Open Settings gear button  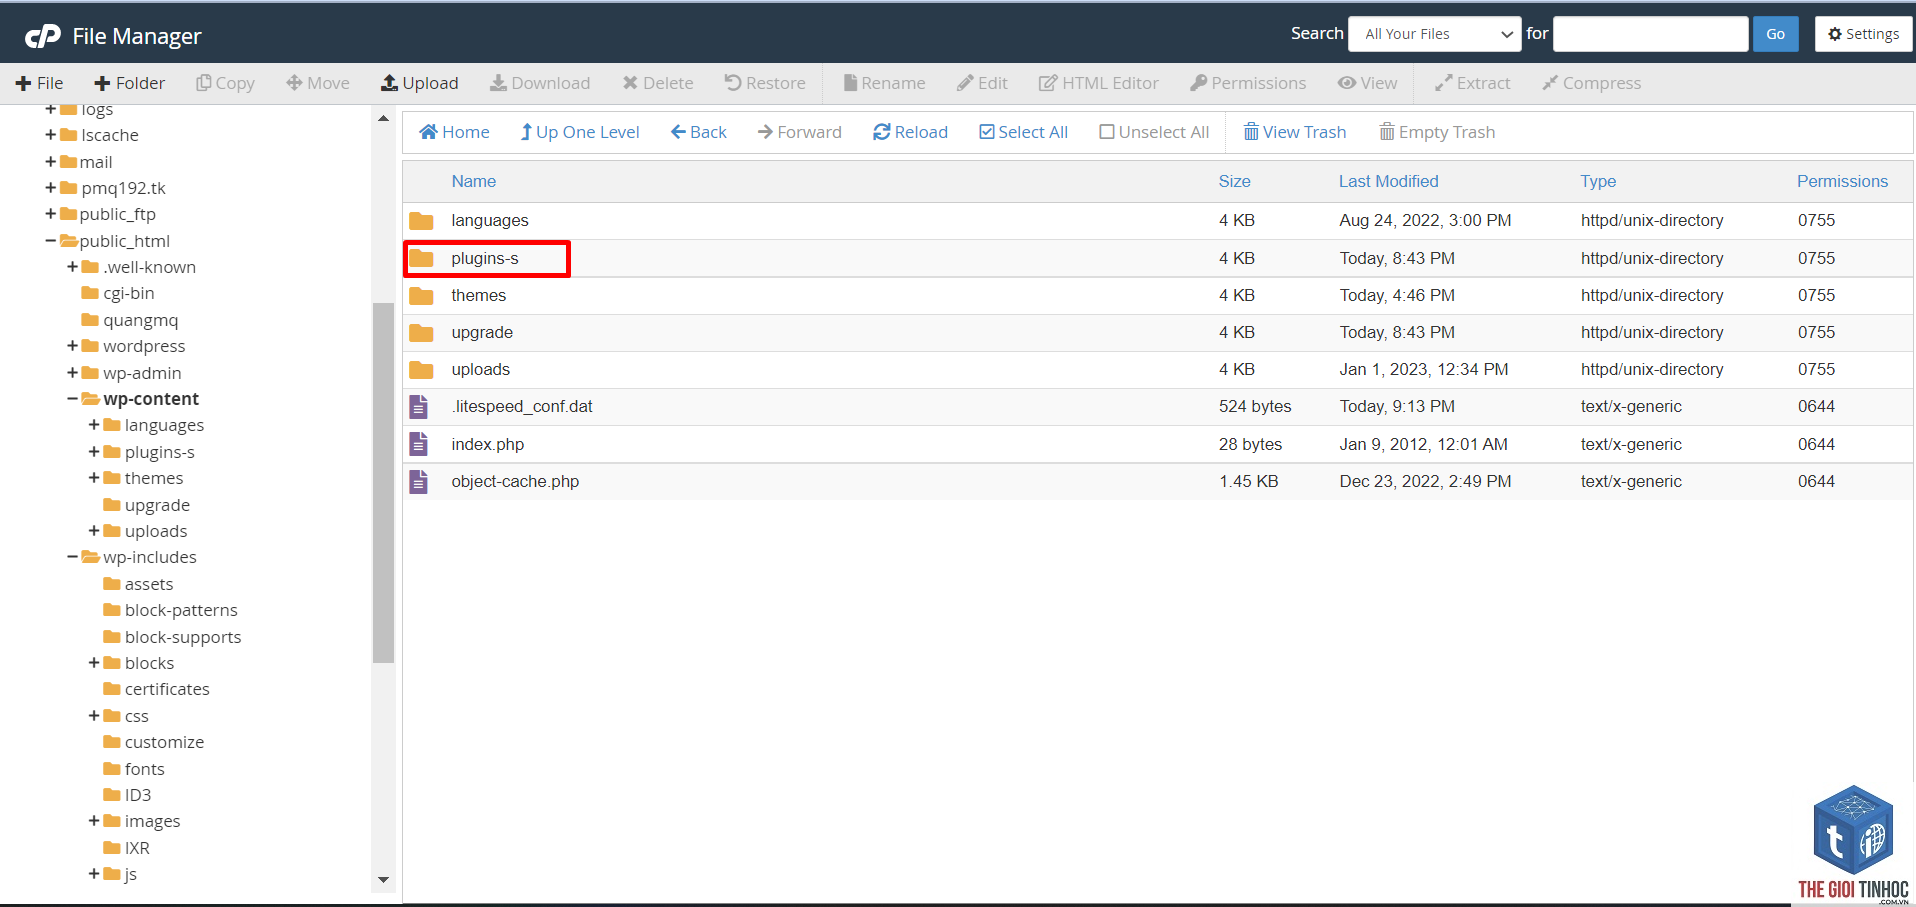(1863, 34)
